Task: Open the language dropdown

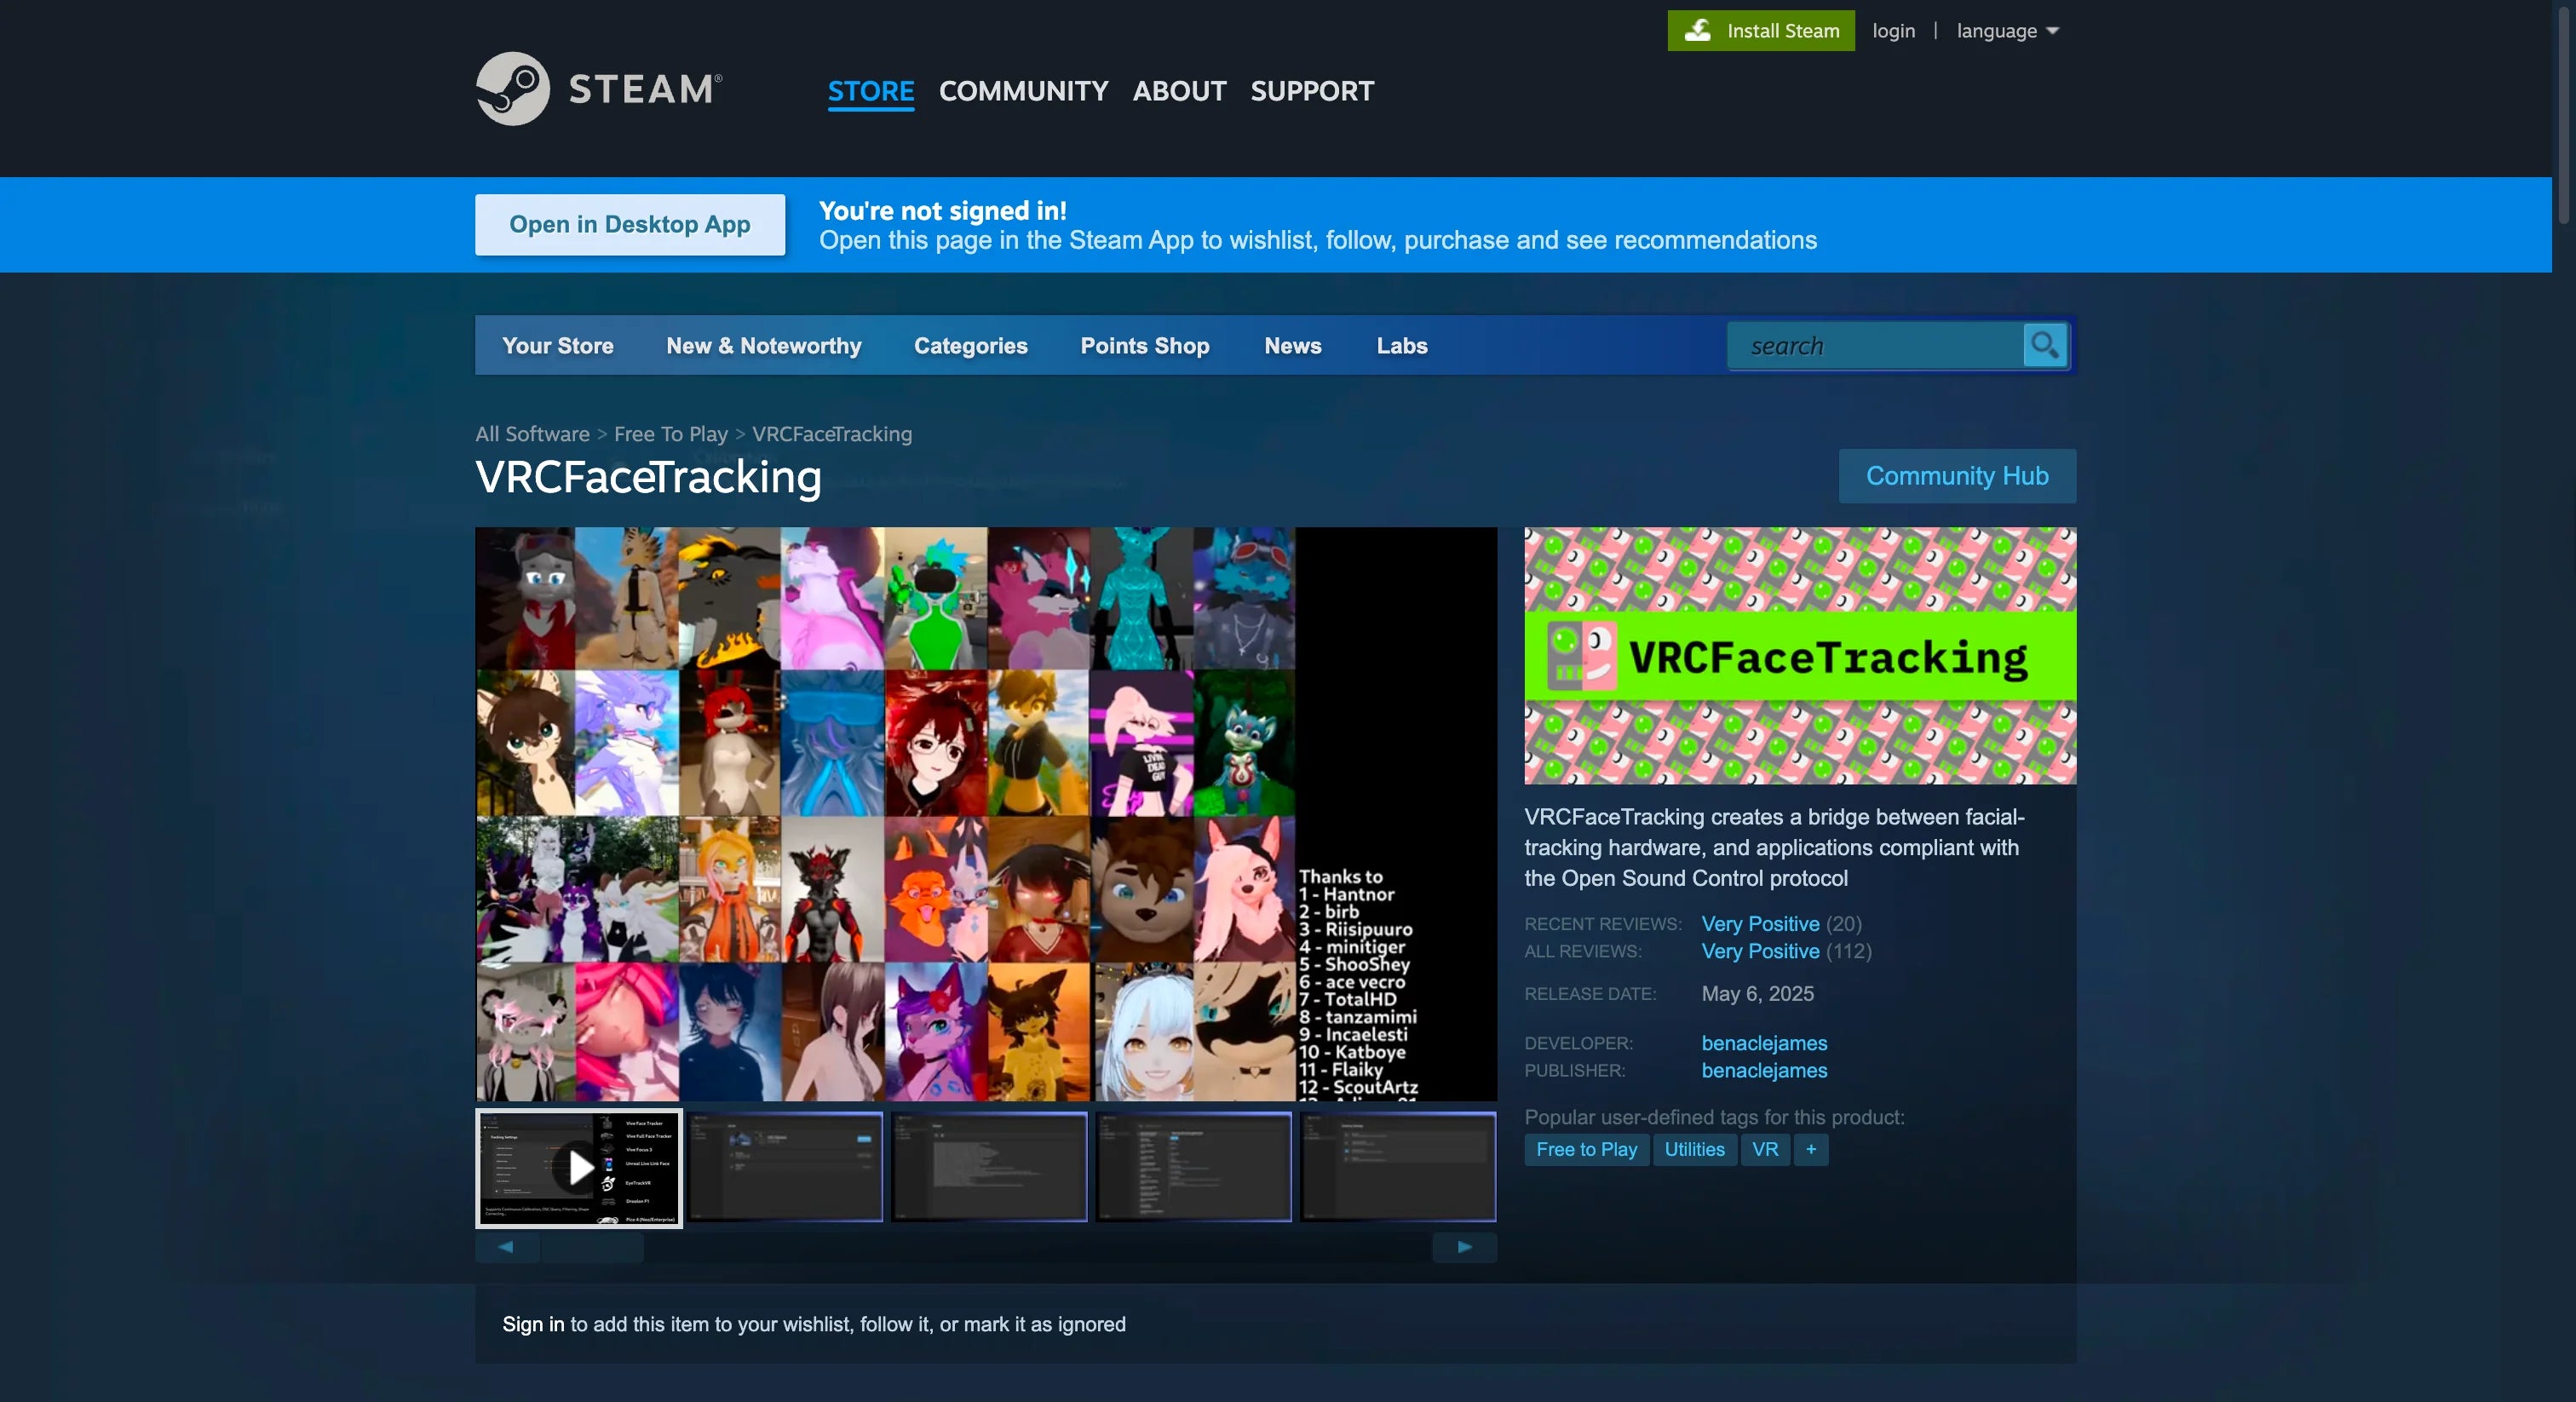Action: click(x=2007, y=31)
